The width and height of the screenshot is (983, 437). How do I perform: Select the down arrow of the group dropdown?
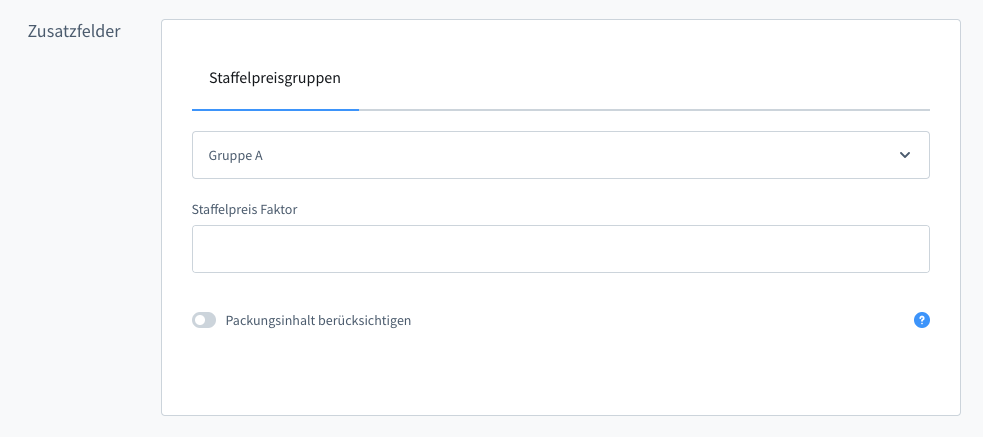click(x=905, y=155)
